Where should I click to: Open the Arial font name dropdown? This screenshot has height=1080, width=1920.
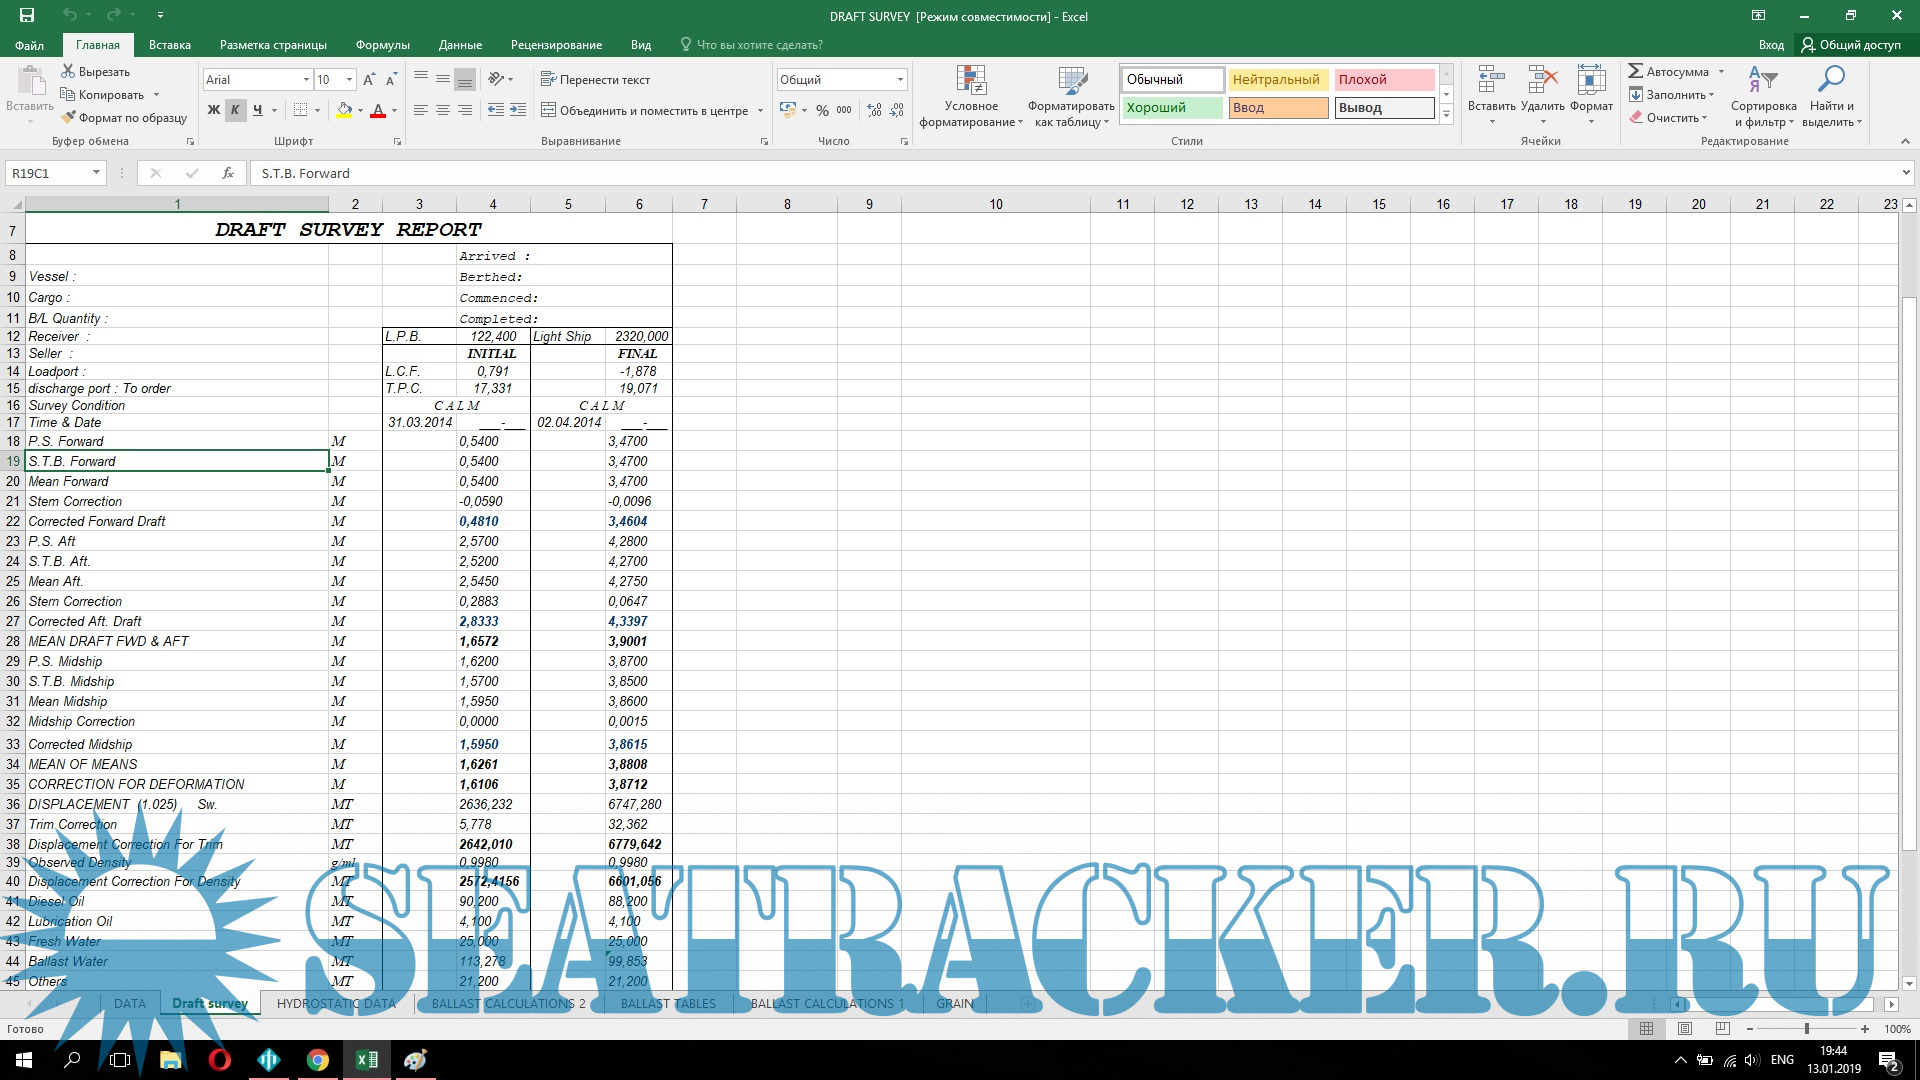pos(306,79)
